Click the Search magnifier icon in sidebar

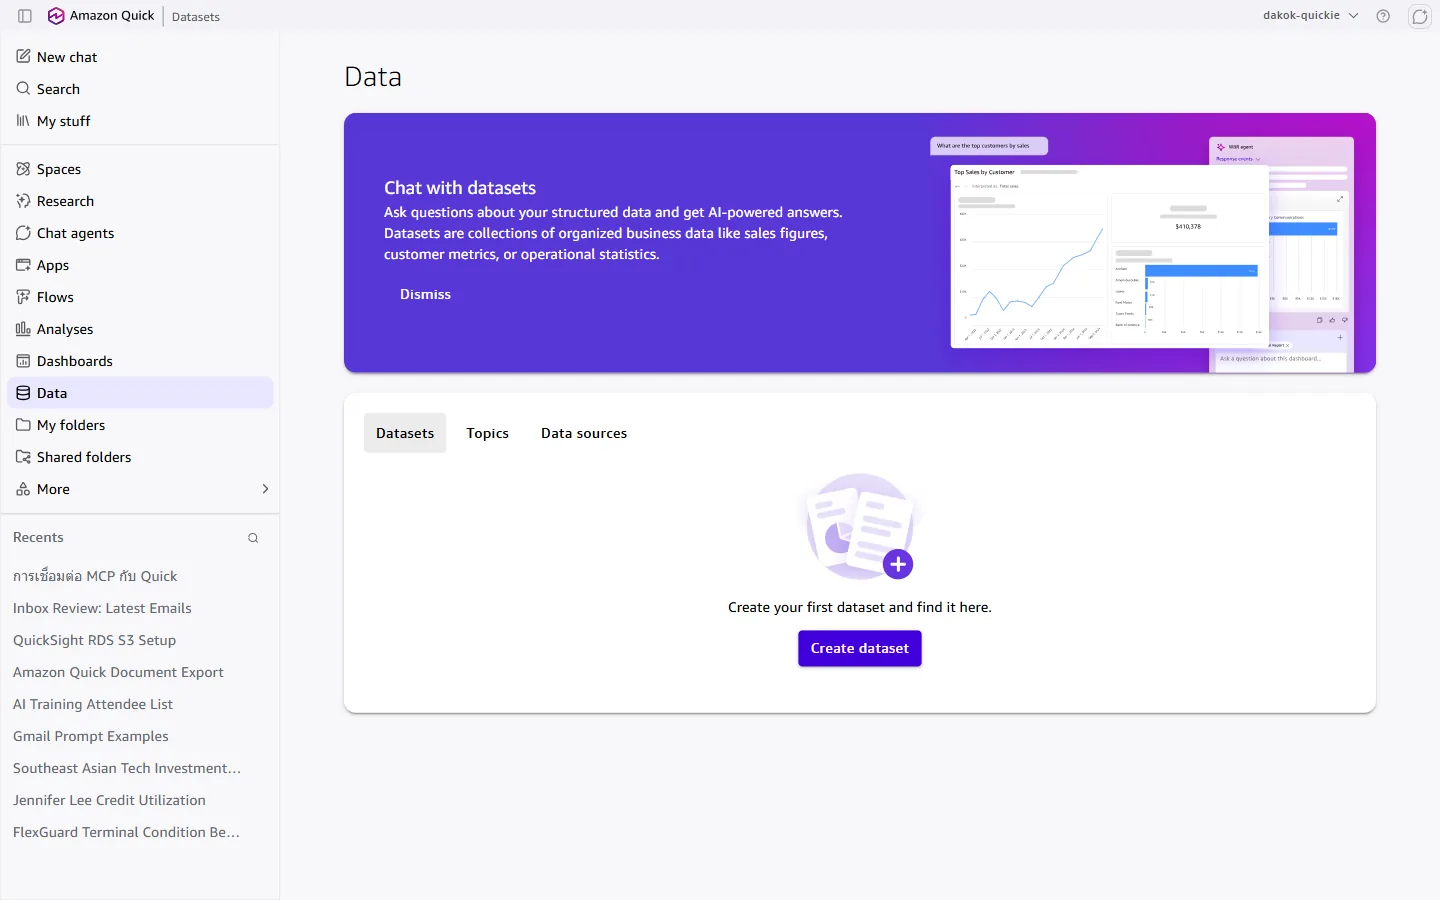[x=23, y=89]
